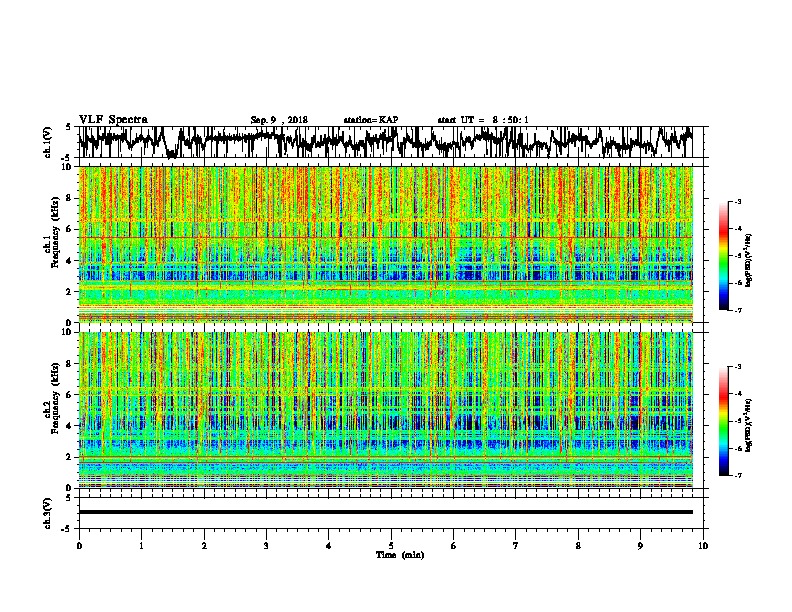The height and width of the screenshot is (612, 792).
Task: Click the "6" minute tick label on the time axis
Action: point(454,546)
